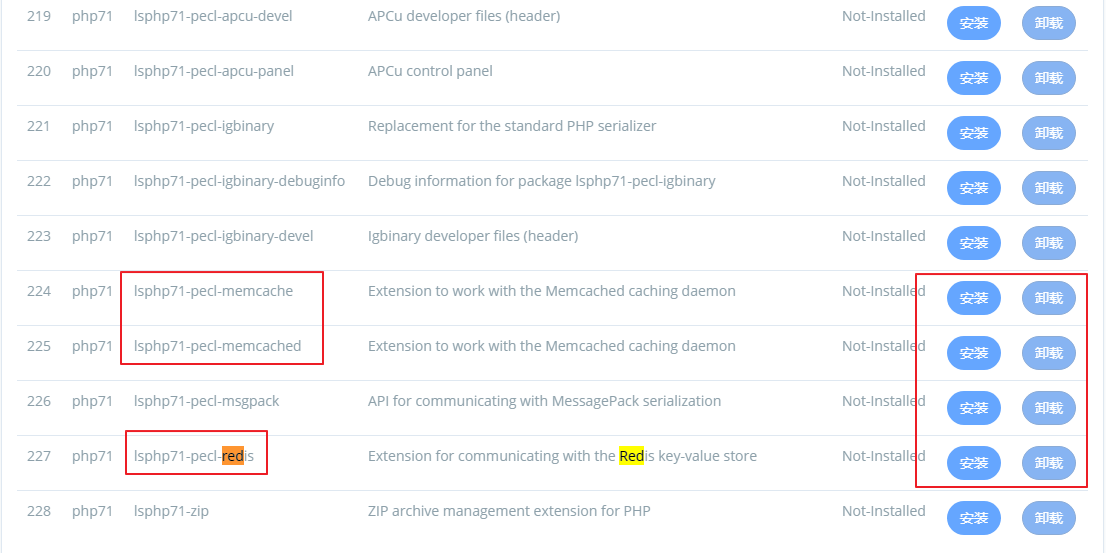Install the lsphp71-pecl-igbinary-debuginfo package
Viewport: 1106px width, 553px height.
(973, 188)
